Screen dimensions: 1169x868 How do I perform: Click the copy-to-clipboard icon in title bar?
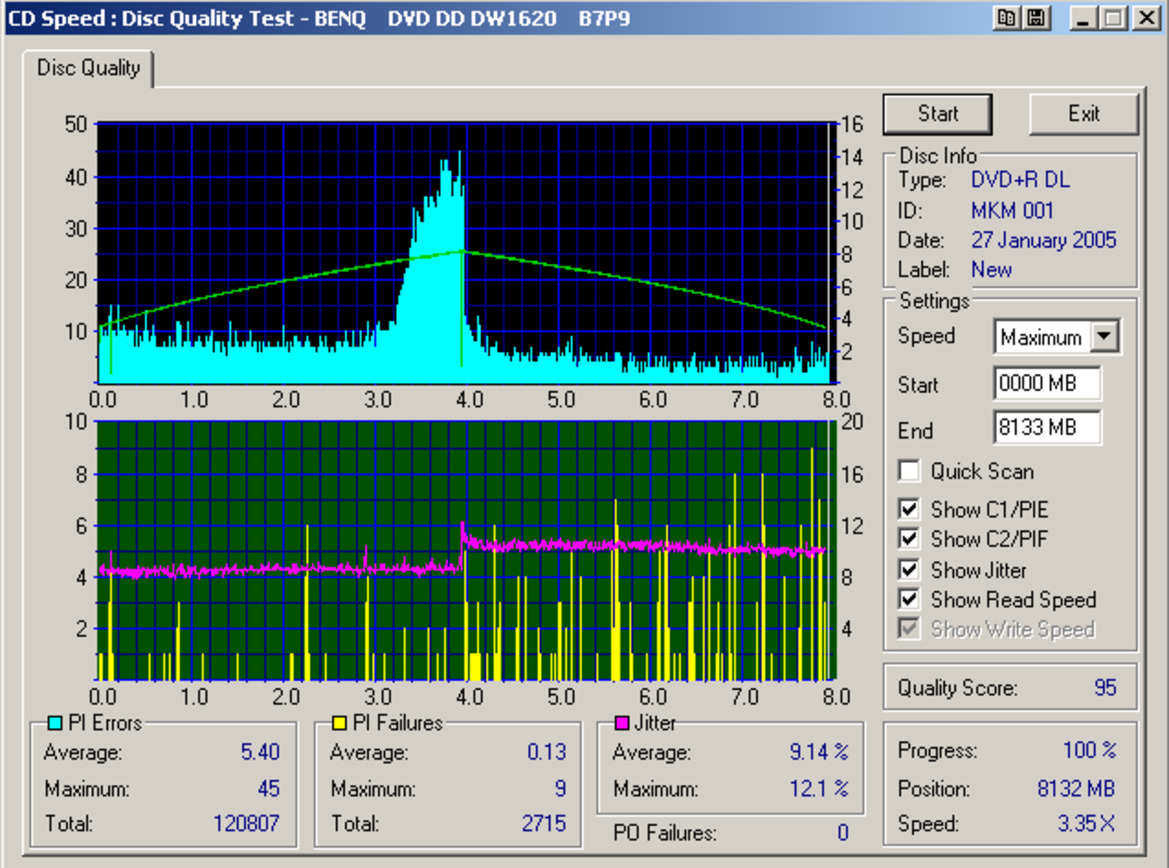coord(1006,18)
